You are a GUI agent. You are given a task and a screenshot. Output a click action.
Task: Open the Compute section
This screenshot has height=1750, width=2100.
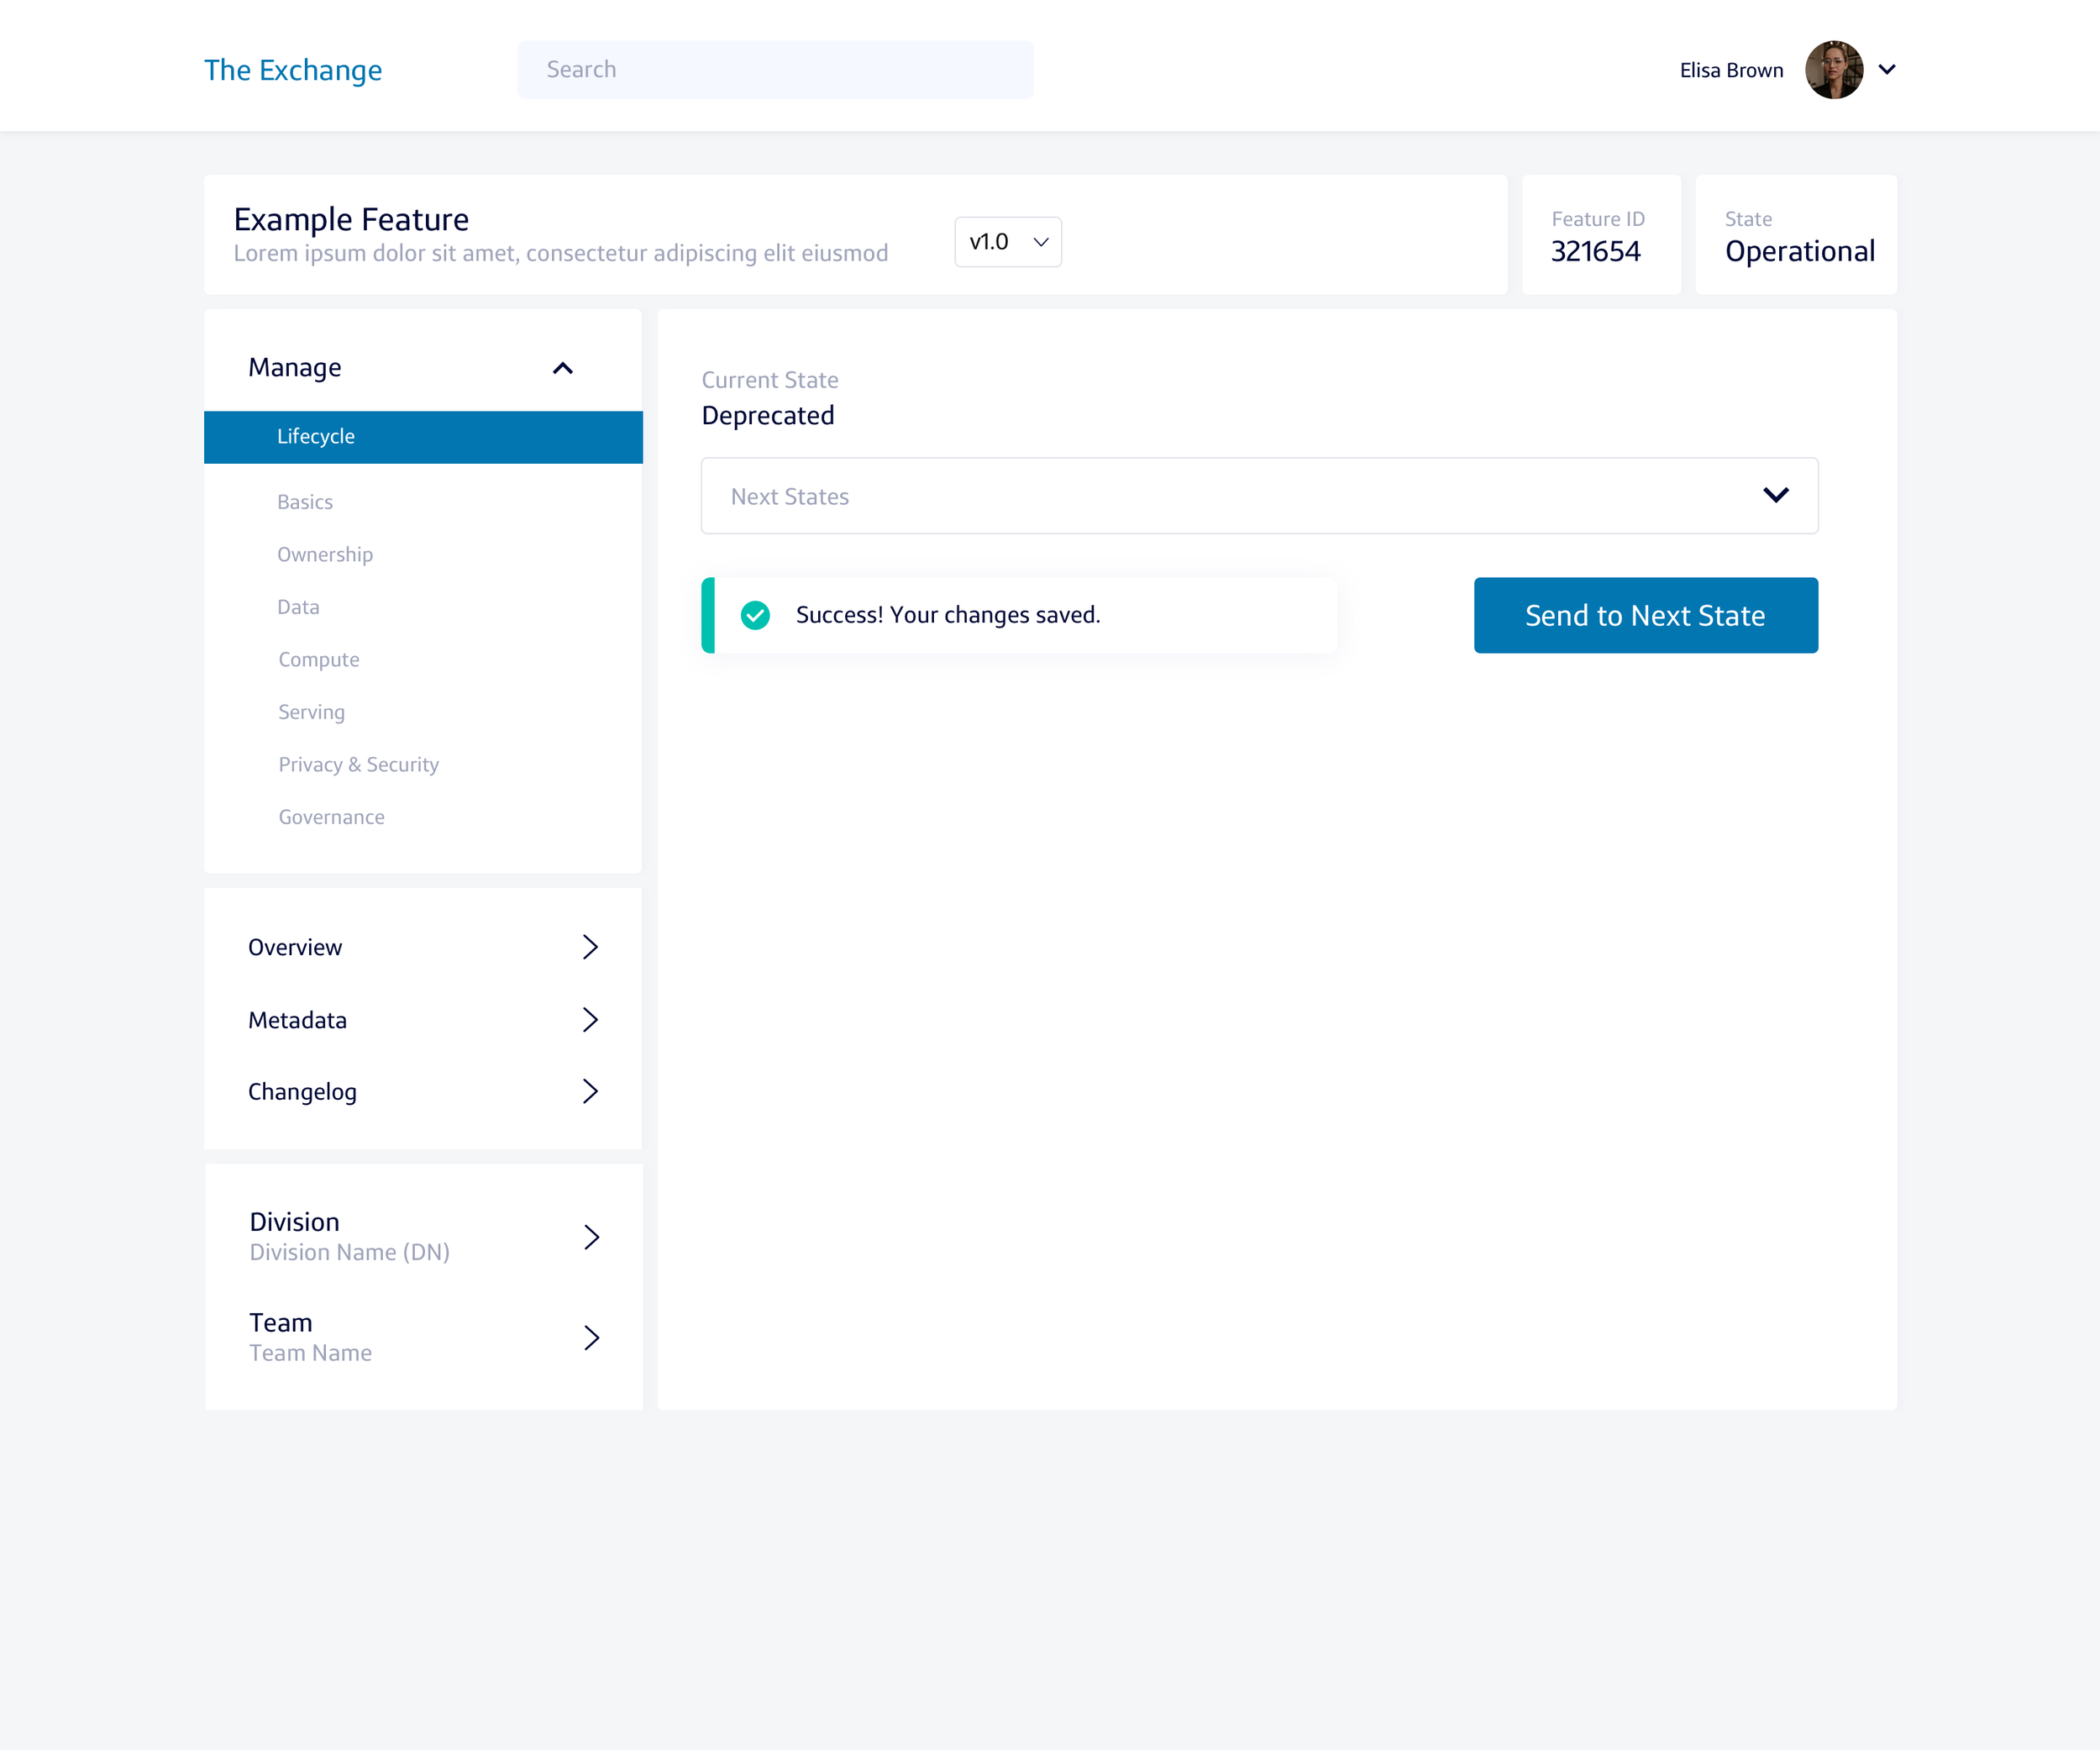point(318,660)
